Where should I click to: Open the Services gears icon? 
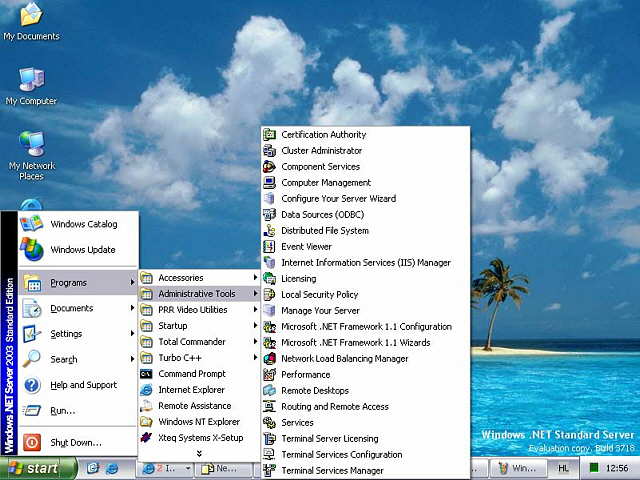point(269,422)
